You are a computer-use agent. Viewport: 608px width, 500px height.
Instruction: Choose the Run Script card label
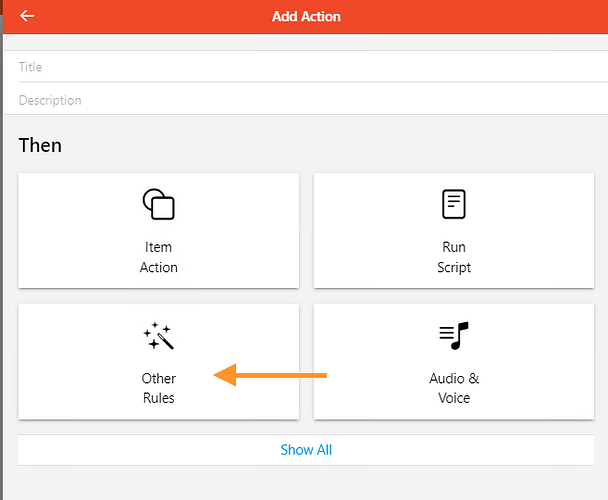[454, 257]
